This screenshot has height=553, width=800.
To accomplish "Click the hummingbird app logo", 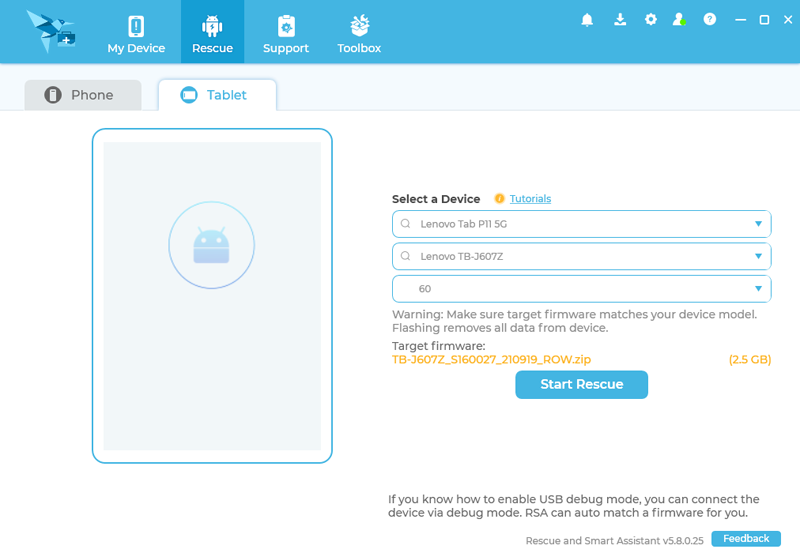I will pos(51,31).
